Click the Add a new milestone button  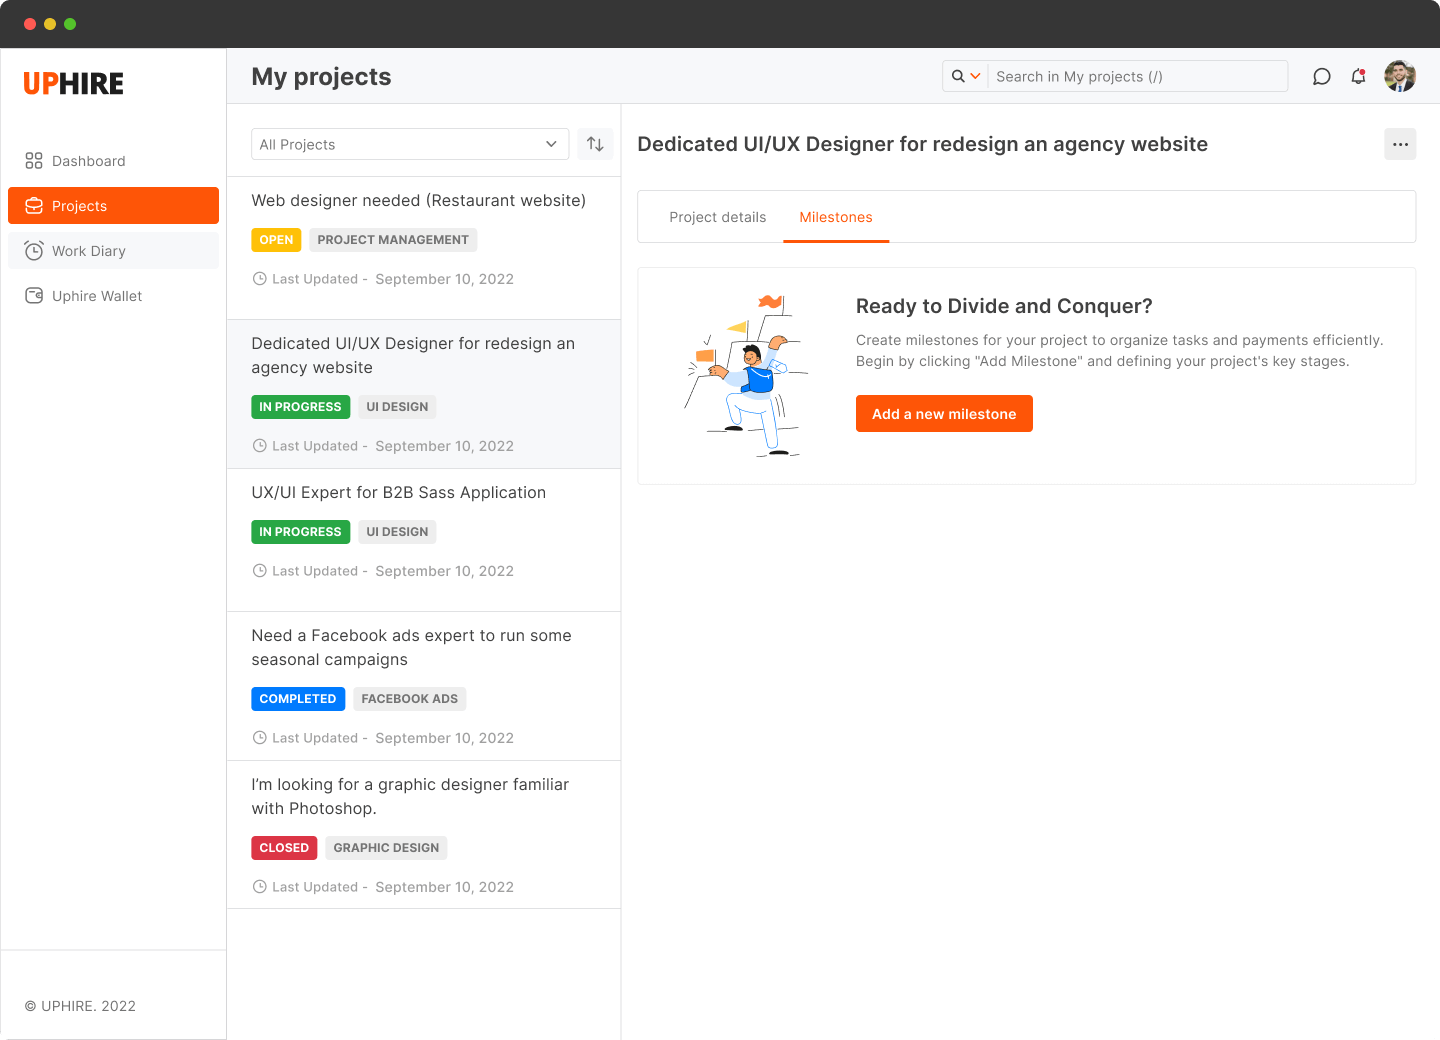click(x=944, y=414)
